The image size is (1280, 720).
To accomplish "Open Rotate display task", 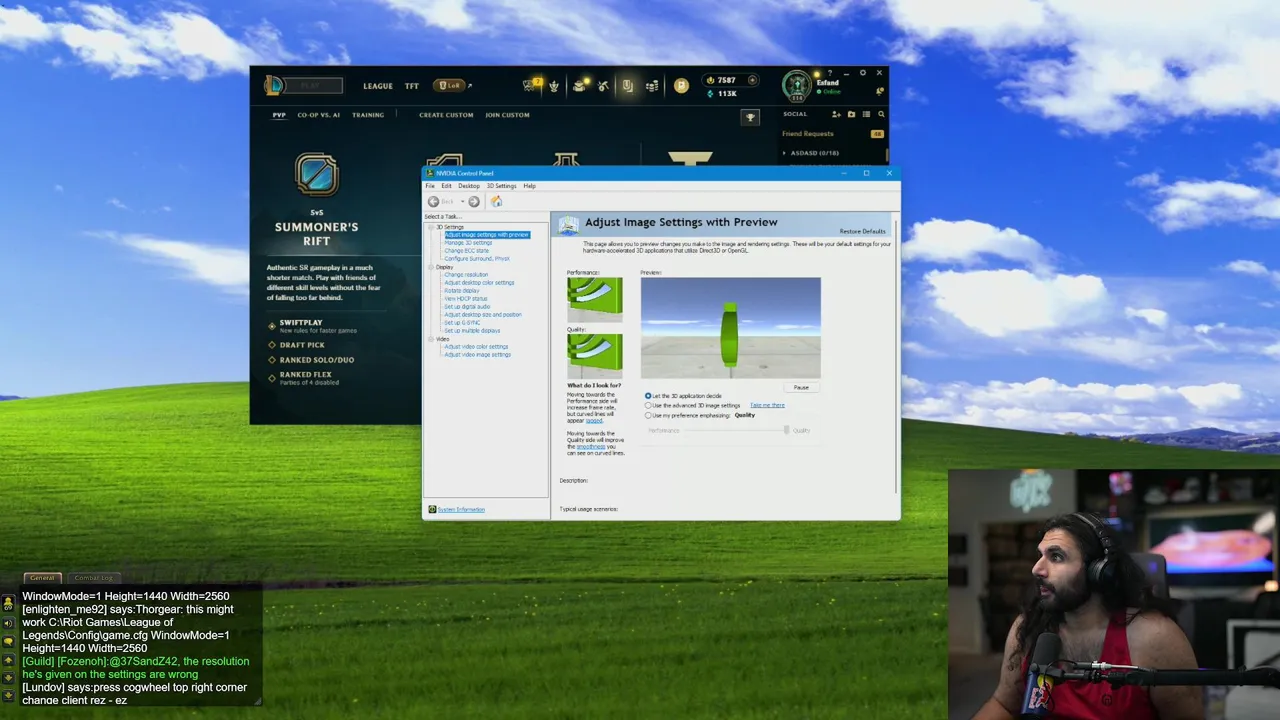I will 462,291.
